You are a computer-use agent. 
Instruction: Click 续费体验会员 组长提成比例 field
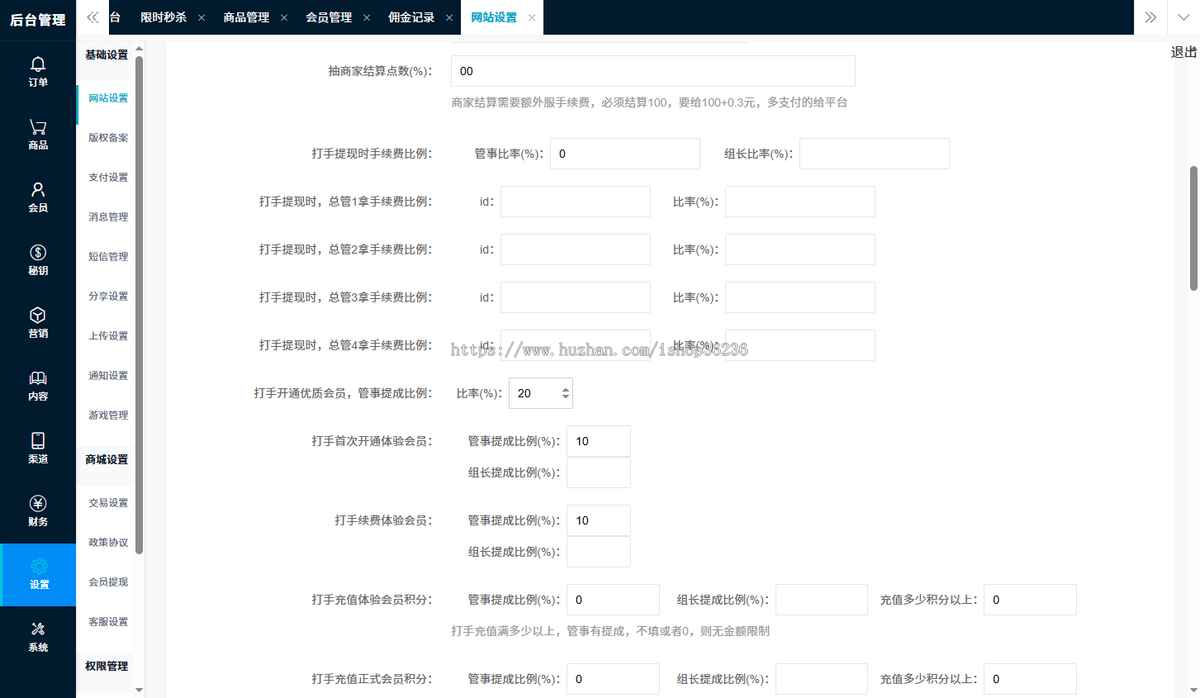[x=598, y=551]
